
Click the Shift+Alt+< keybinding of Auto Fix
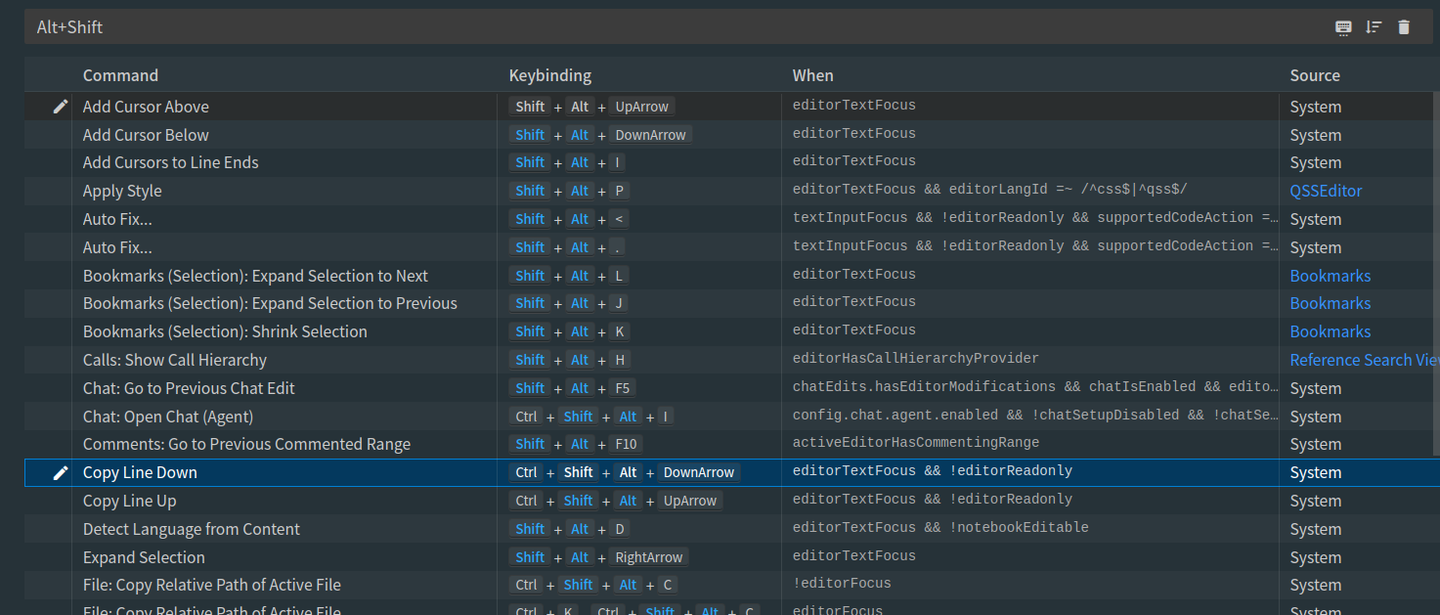[570, 219]
